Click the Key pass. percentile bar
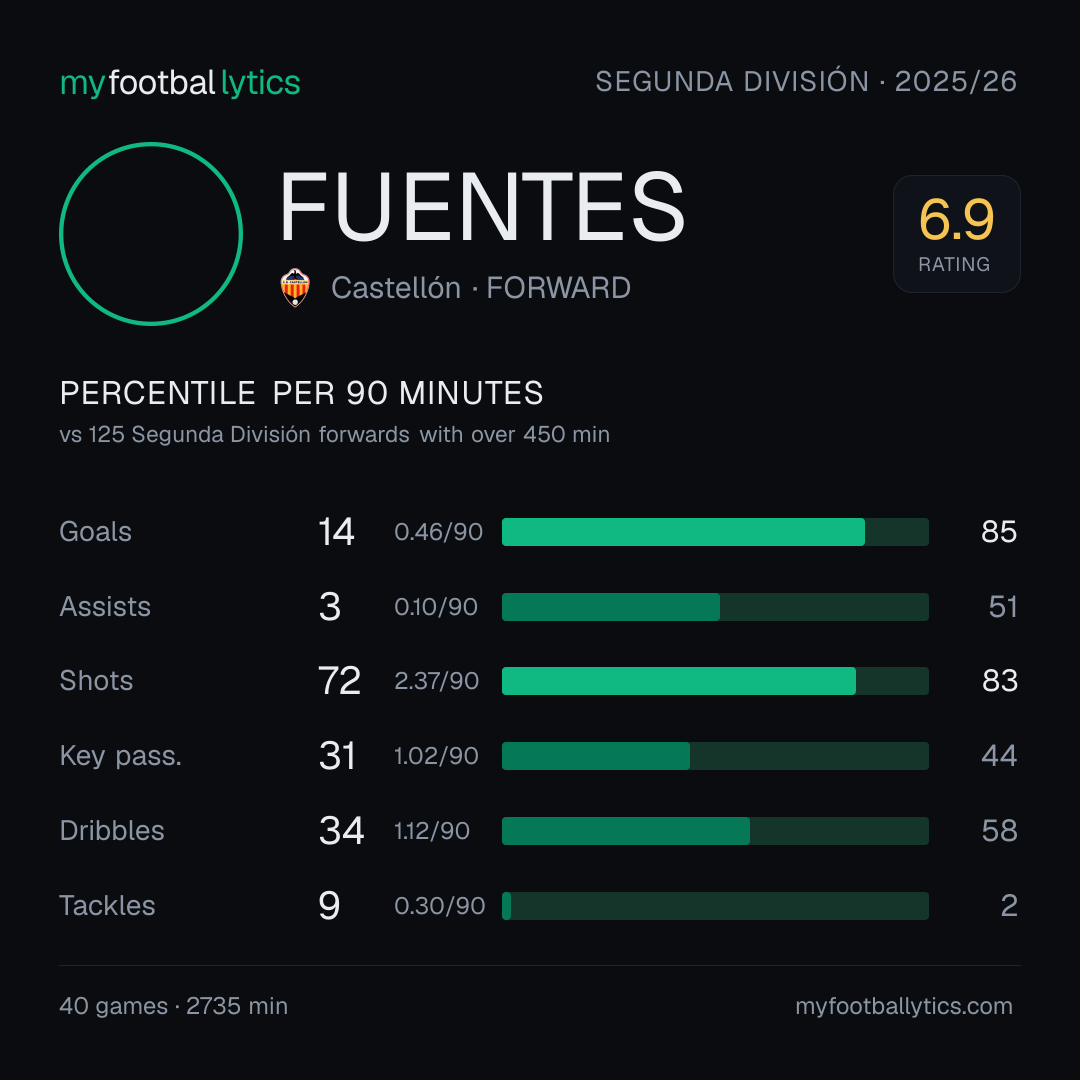 coord(715,756)
